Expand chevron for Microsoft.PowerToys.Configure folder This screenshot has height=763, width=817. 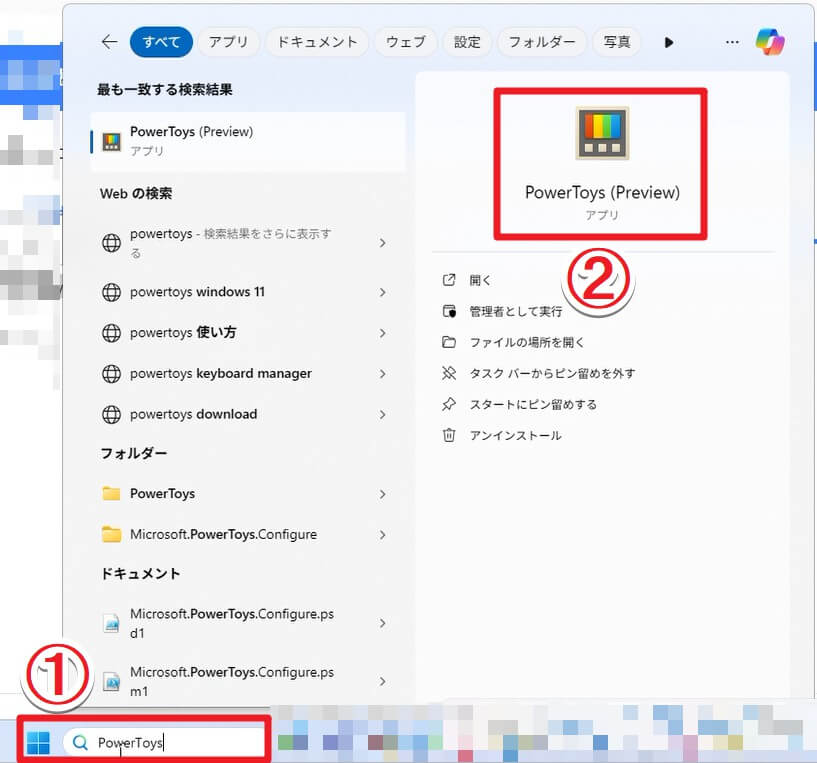tap(382, 535)
